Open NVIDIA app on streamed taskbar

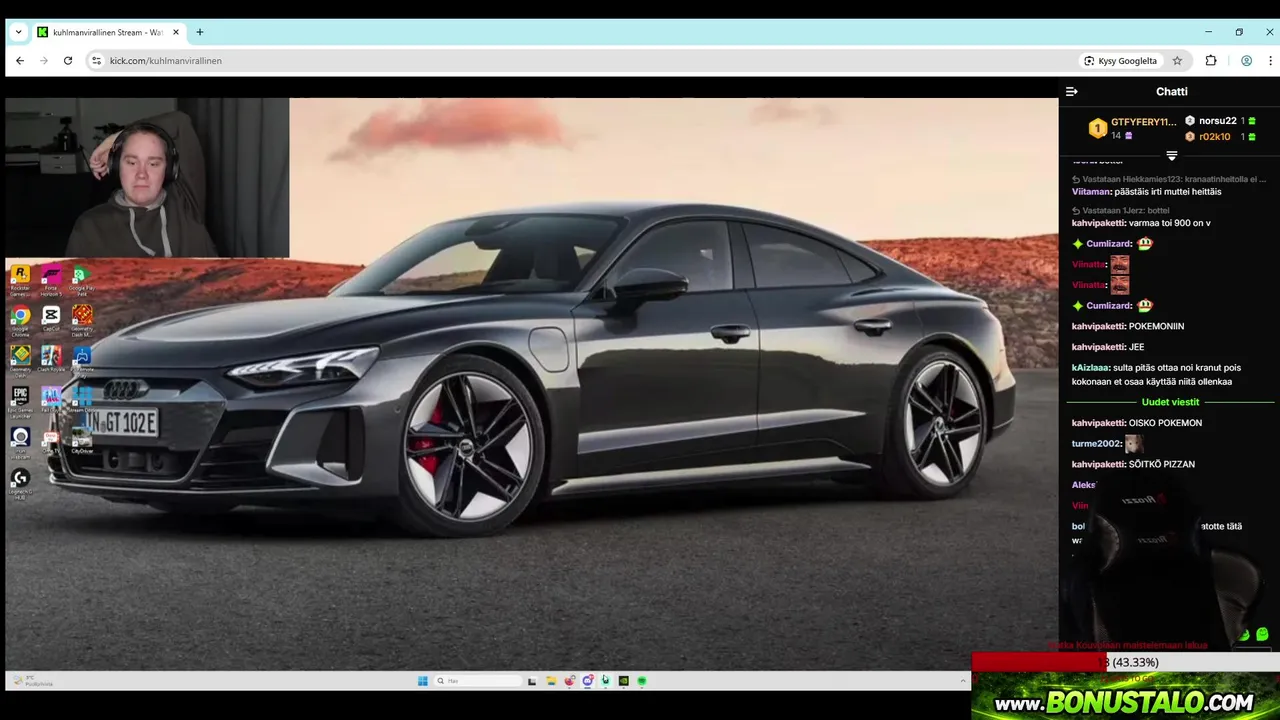(x=623, y=681)
